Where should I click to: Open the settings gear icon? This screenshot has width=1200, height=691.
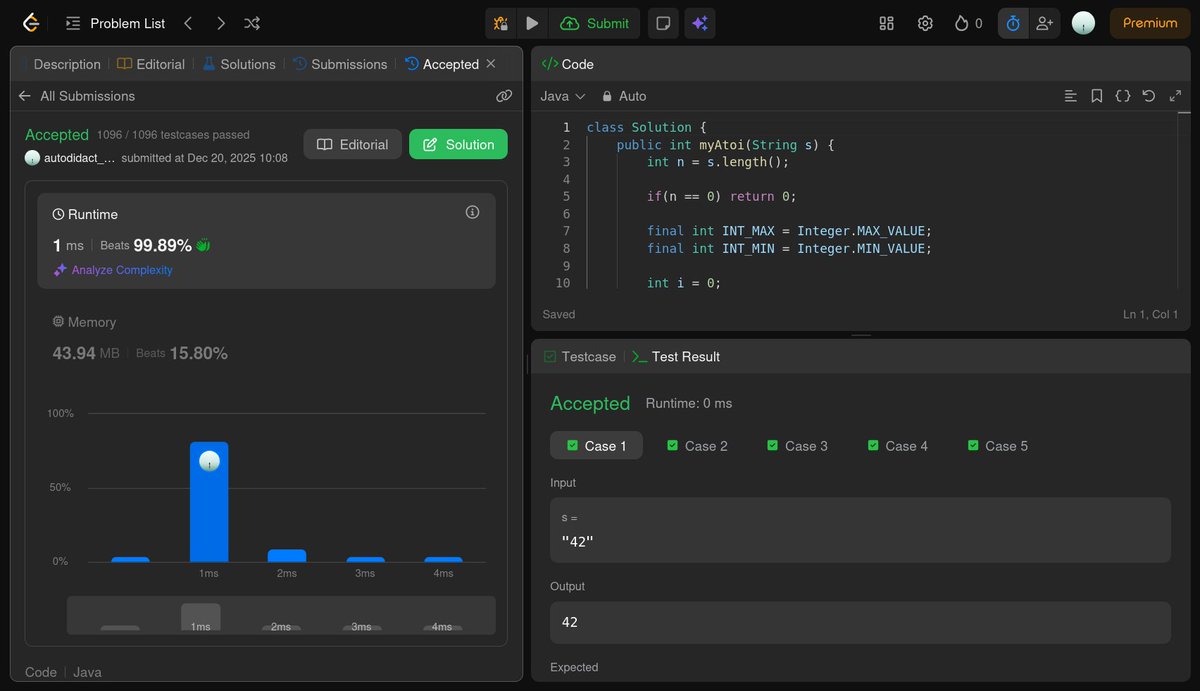(x=925, y=23)
